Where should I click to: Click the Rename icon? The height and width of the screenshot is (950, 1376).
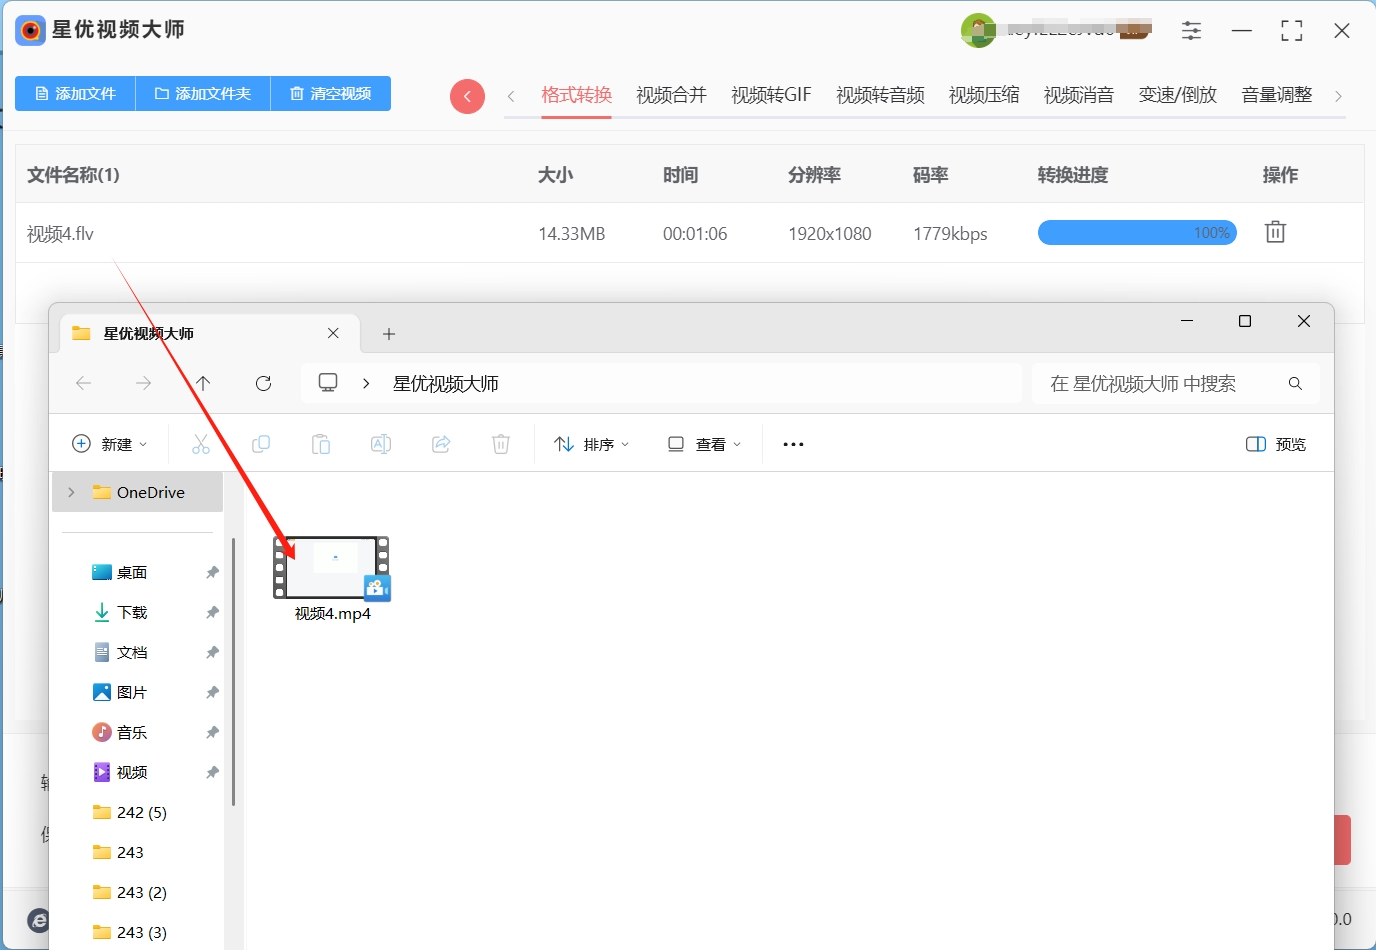coord(381,444)
